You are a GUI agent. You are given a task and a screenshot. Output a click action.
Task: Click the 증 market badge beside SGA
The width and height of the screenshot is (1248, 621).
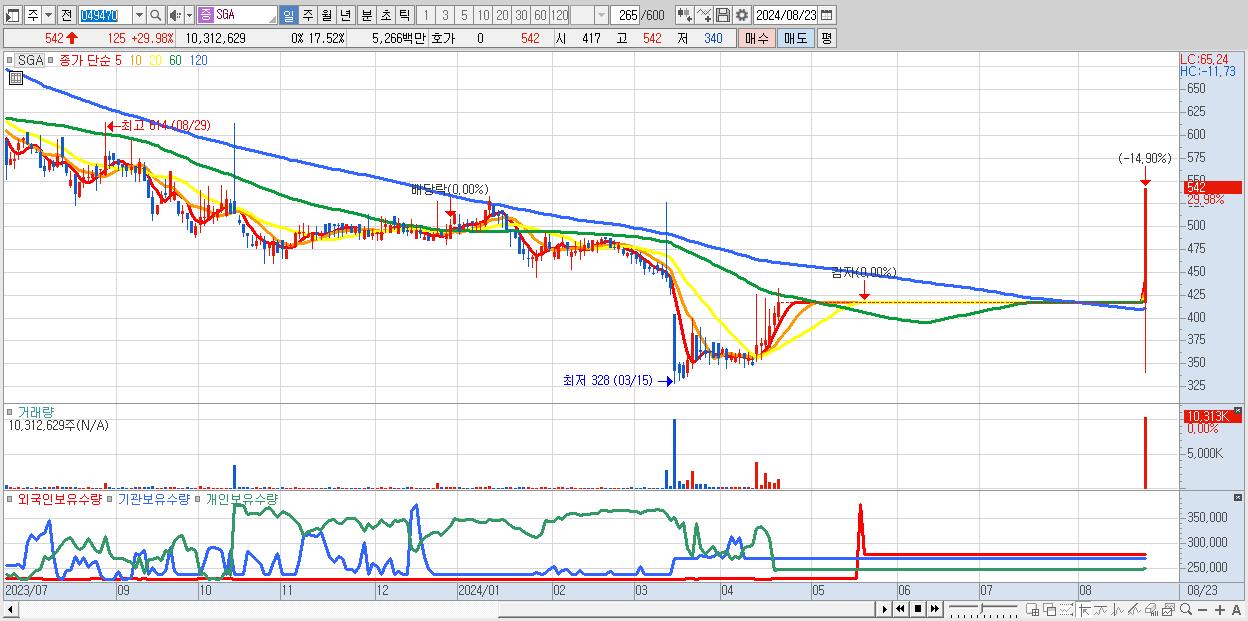coord(205,15)
